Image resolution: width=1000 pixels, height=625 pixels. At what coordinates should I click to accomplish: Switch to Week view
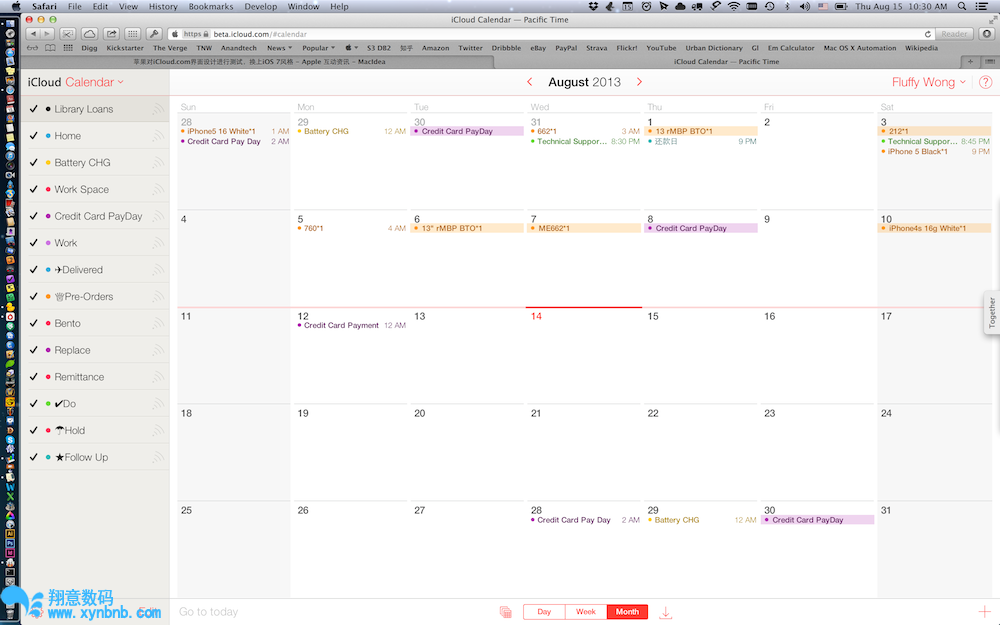586,612
